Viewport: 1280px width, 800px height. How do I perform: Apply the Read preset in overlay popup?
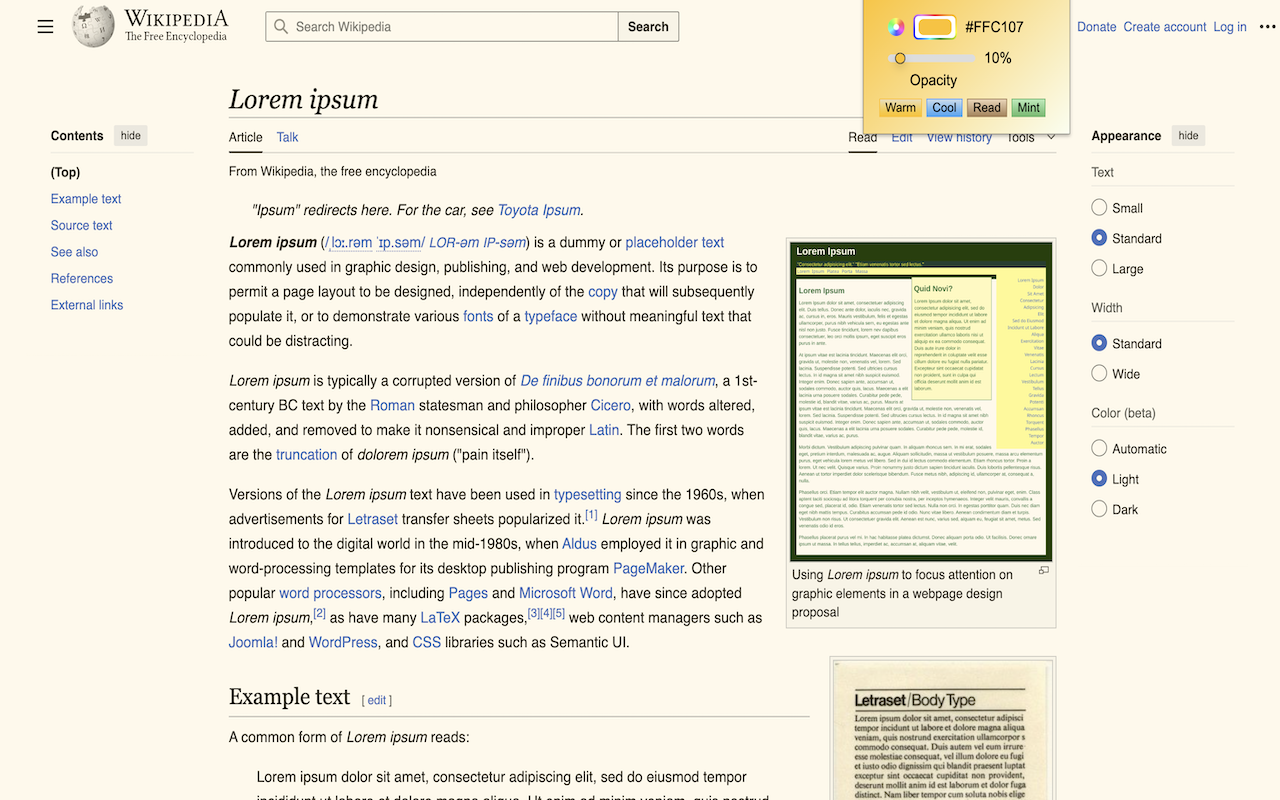click(x=987, y=108)
